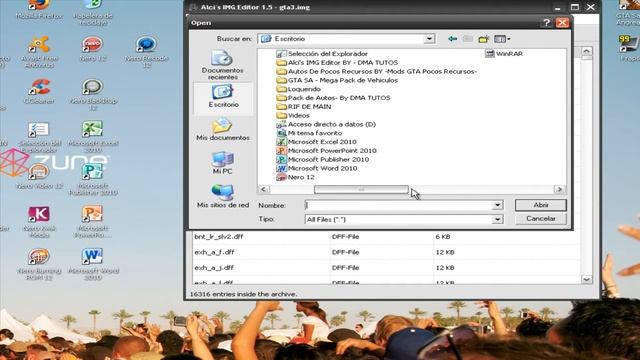
Task: Click horizontal scrollbar thumb in file list
Action: tap(361, 189)
